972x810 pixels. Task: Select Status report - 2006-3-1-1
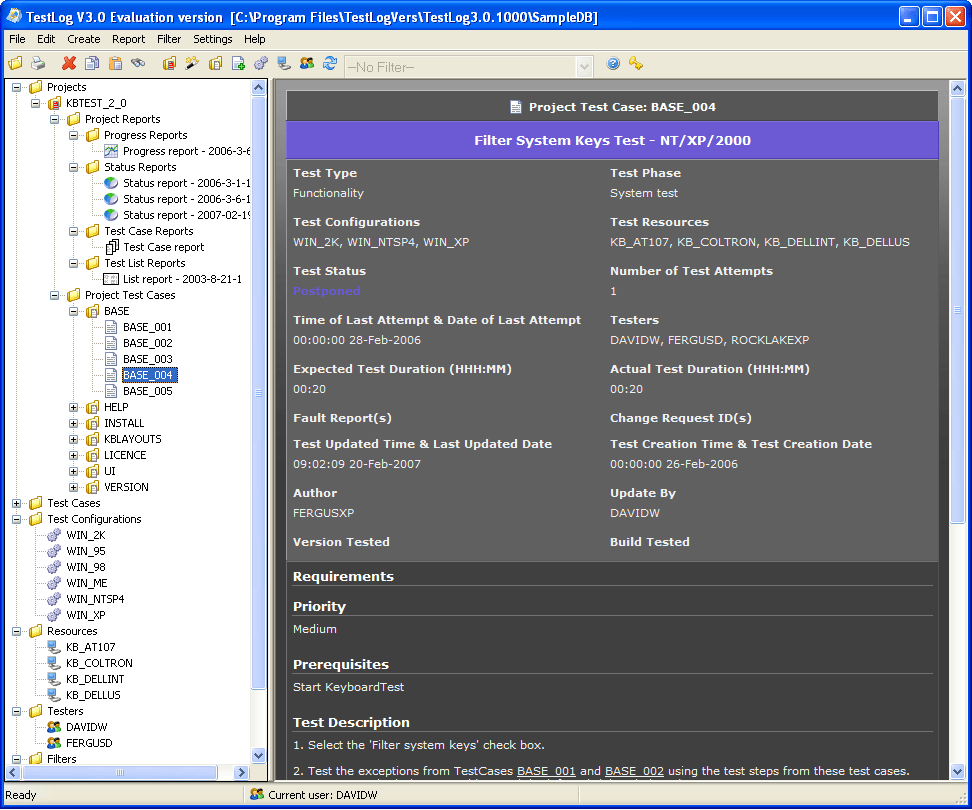[x=187, y=183]
